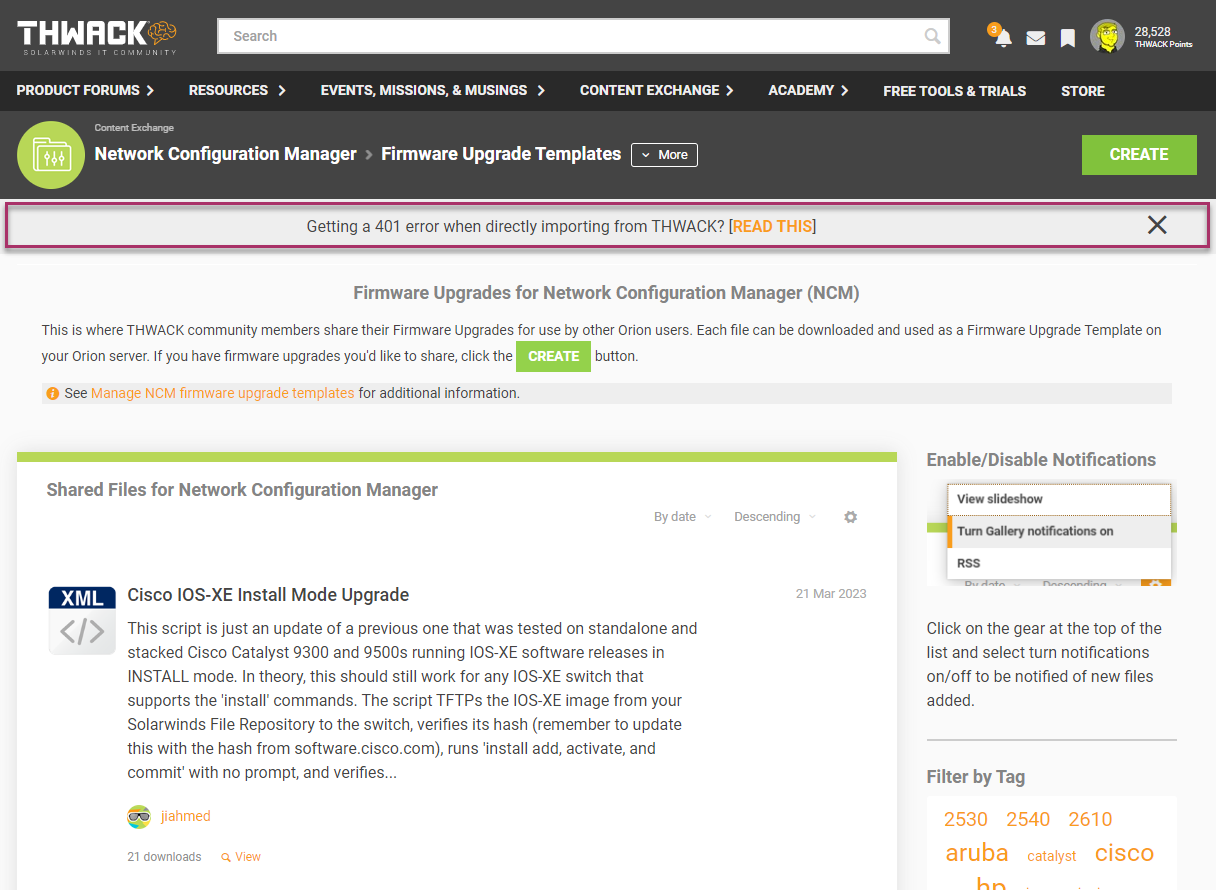Go to Free Tools & Trials

(954, 91)
